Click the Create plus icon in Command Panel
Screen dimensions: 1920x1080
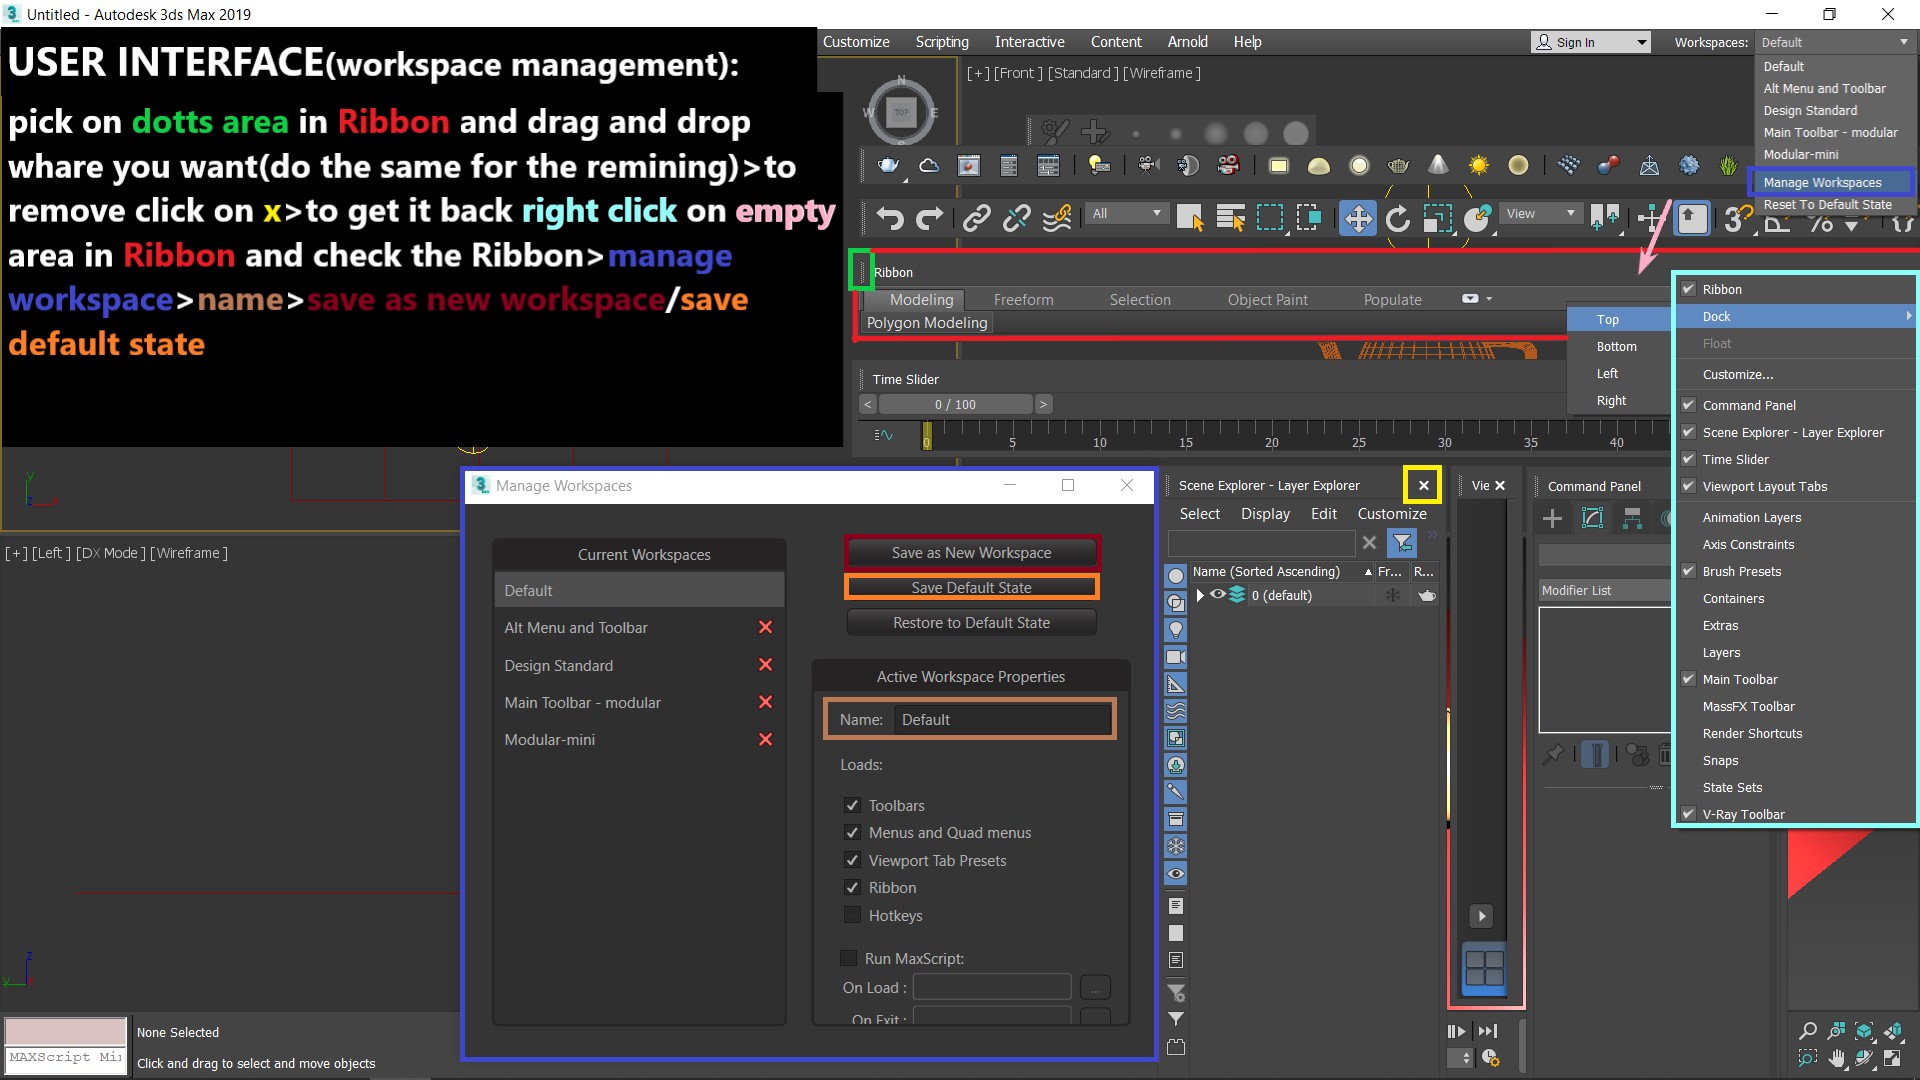pyautogui.click(x=1552, y=518)
